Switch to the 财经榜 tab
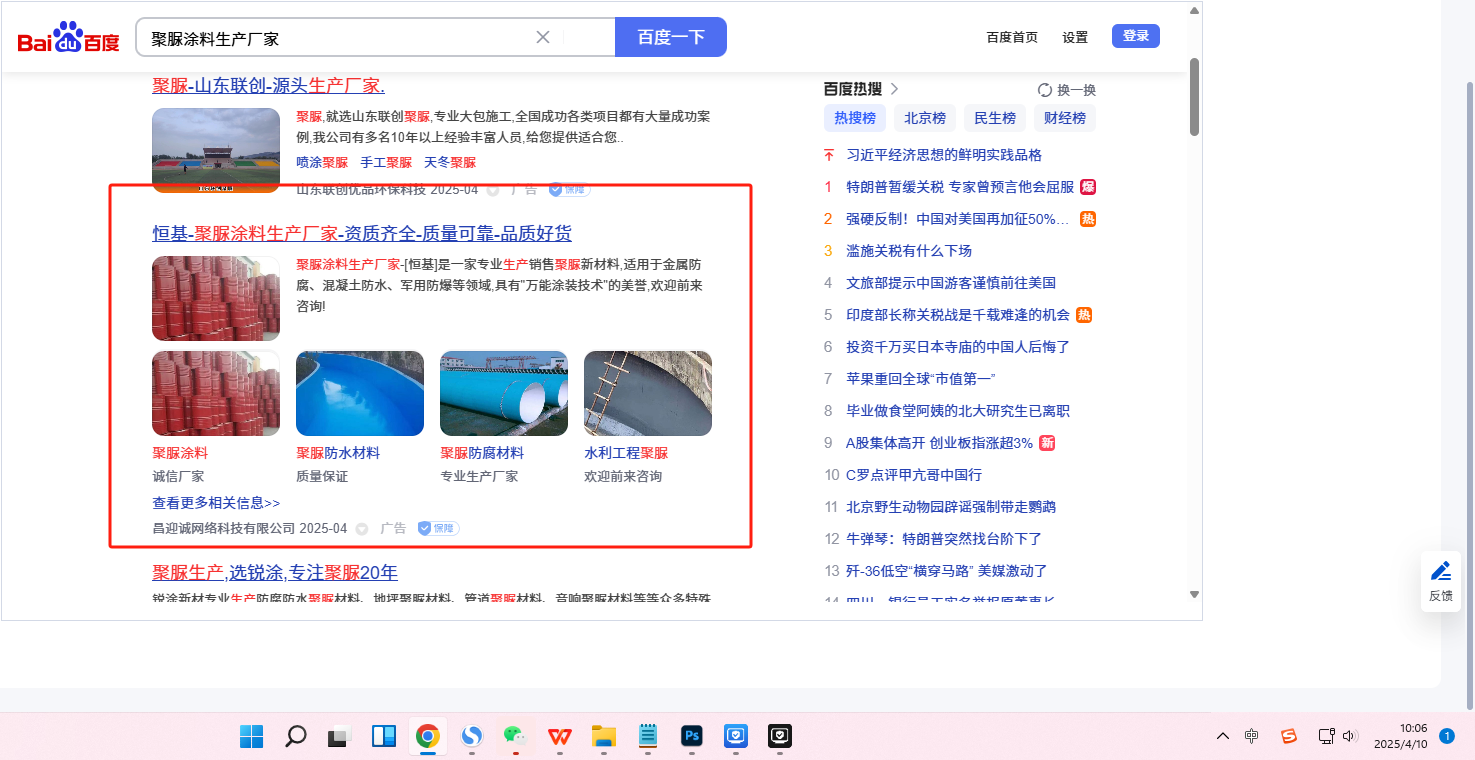Viewport: 1475px width, 760px height. tap(1065, 118)
